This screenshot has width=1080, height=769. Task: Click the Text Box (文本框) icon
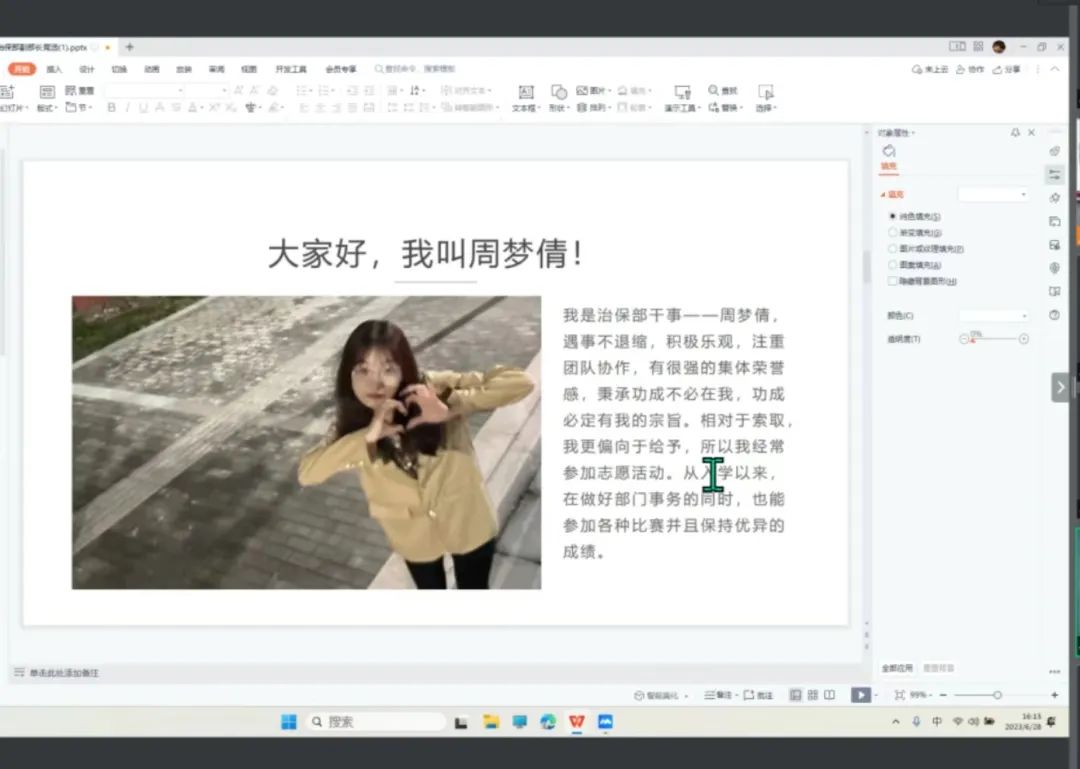[x=525, y=92]
